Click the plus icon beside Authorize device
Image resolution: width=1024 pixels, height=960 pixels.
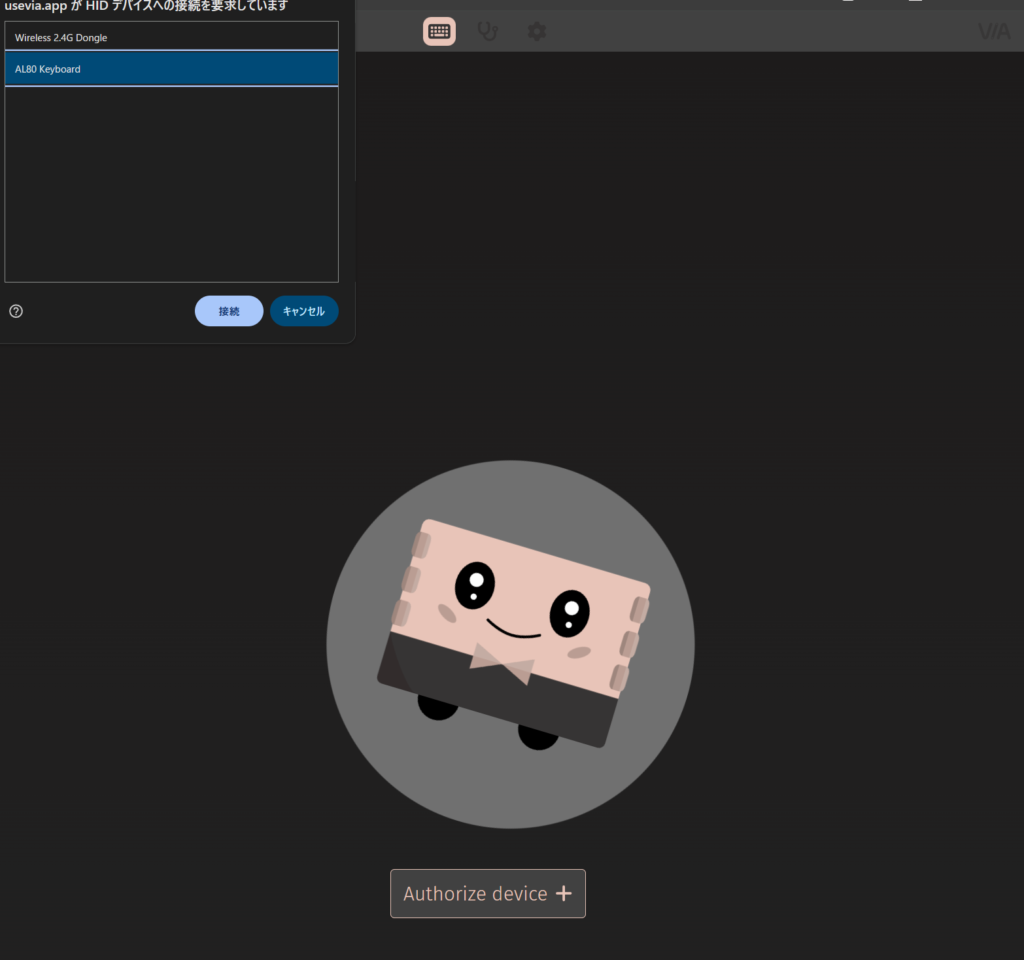tap(563, 894)
